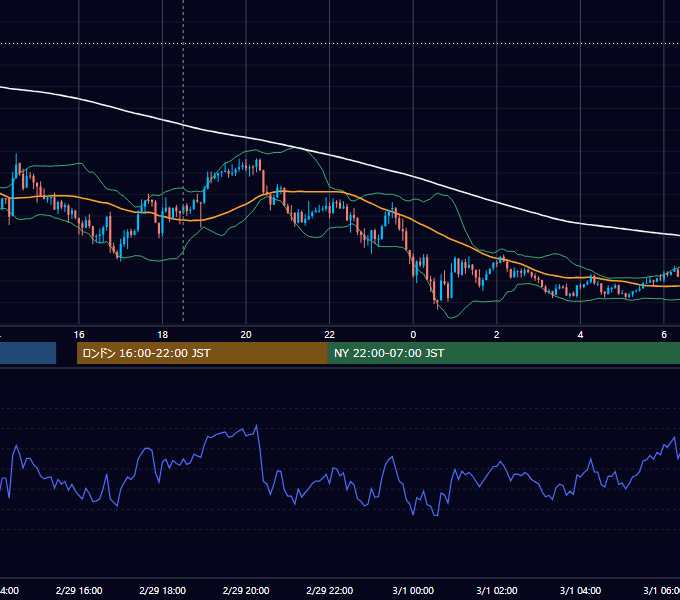
Task: Click the 3/1 02:00 date label
Action: (497, 590)
